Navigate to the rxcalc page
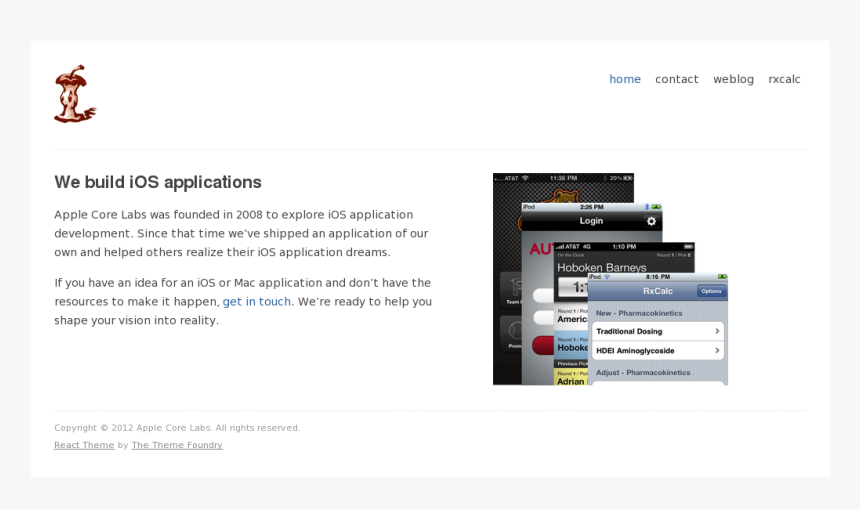The height and width of the screenshot is (510, 860). [784, 79]
